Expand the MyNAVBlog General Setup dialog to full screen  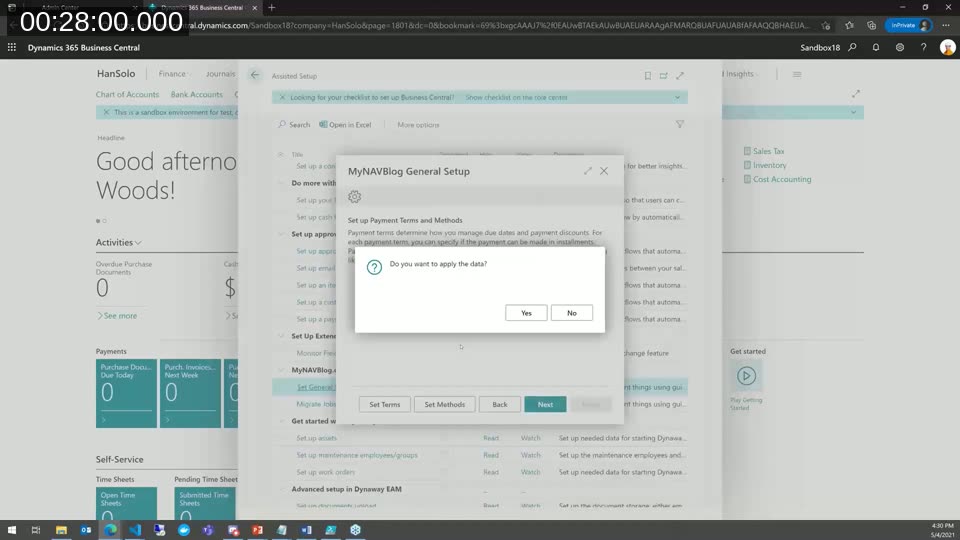pyautogui.click(x=588, y=171)
